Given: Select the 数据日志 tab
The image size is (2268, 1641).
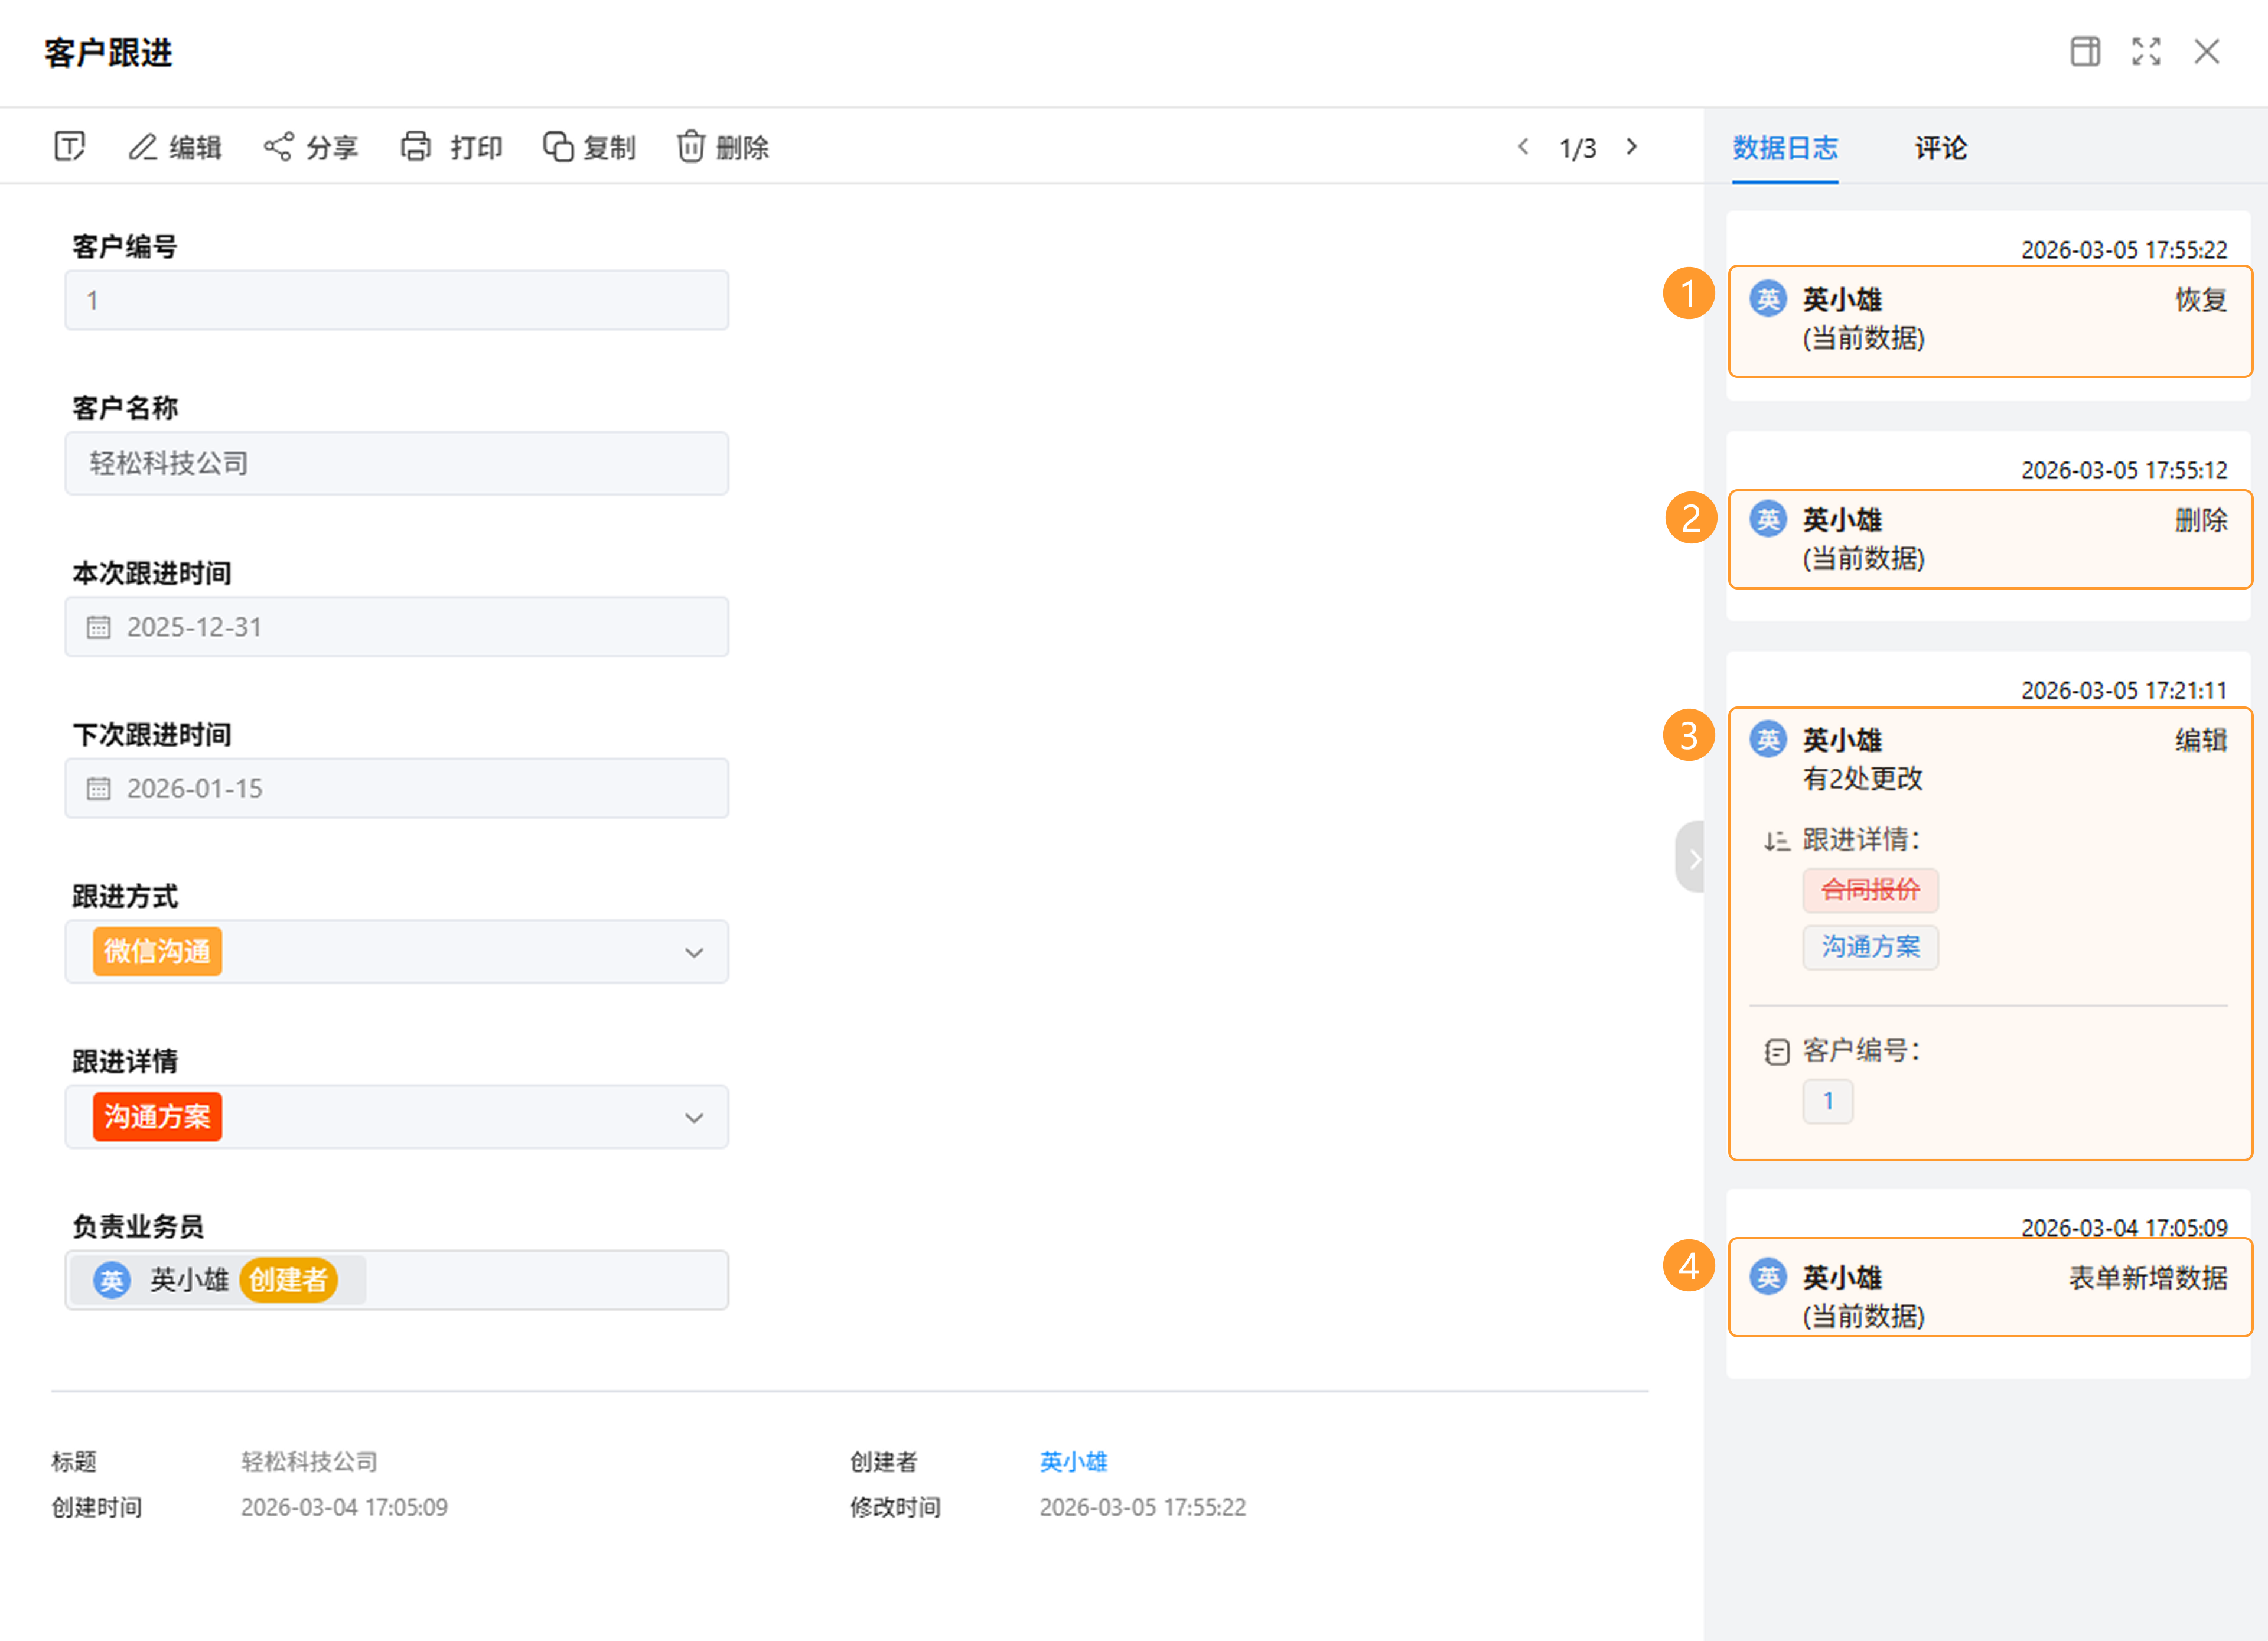Looking at the screenshot, I should point(1784,148).
